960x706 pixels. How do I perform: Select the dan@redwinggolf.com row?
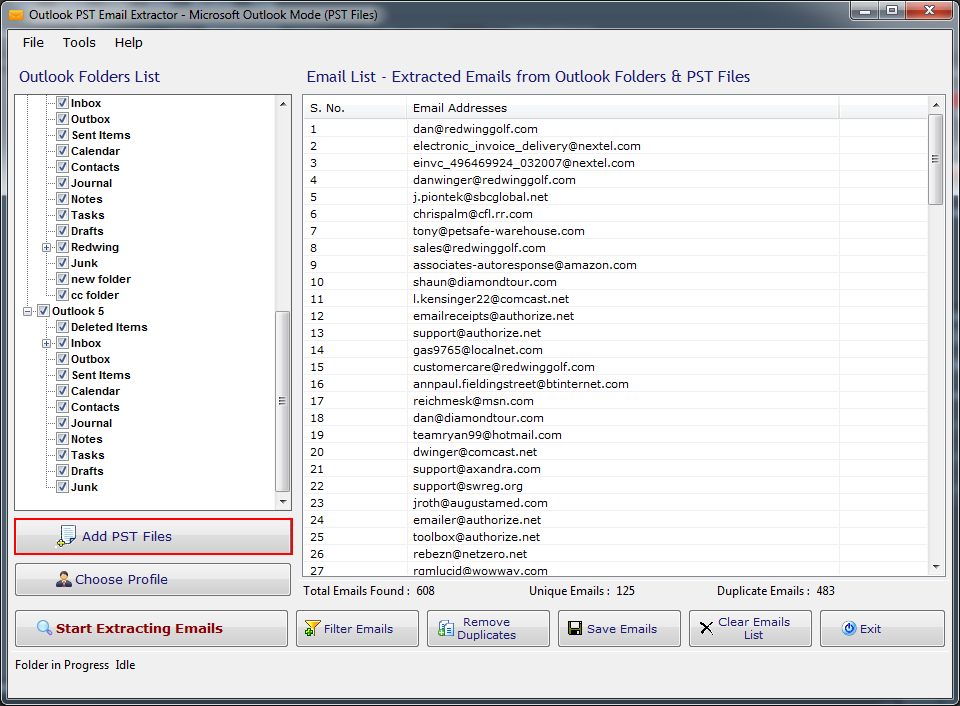pyautogui.click(x=615, y=129)
